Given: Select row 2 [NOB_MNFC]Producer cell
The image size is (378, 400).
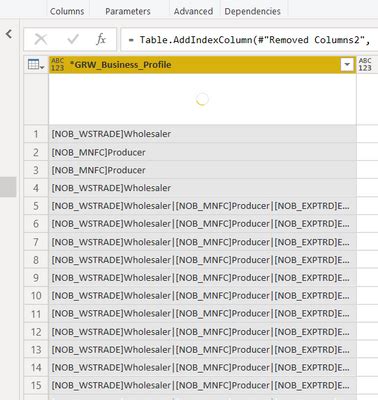Looking at the screenshot, I should [202, 152].
